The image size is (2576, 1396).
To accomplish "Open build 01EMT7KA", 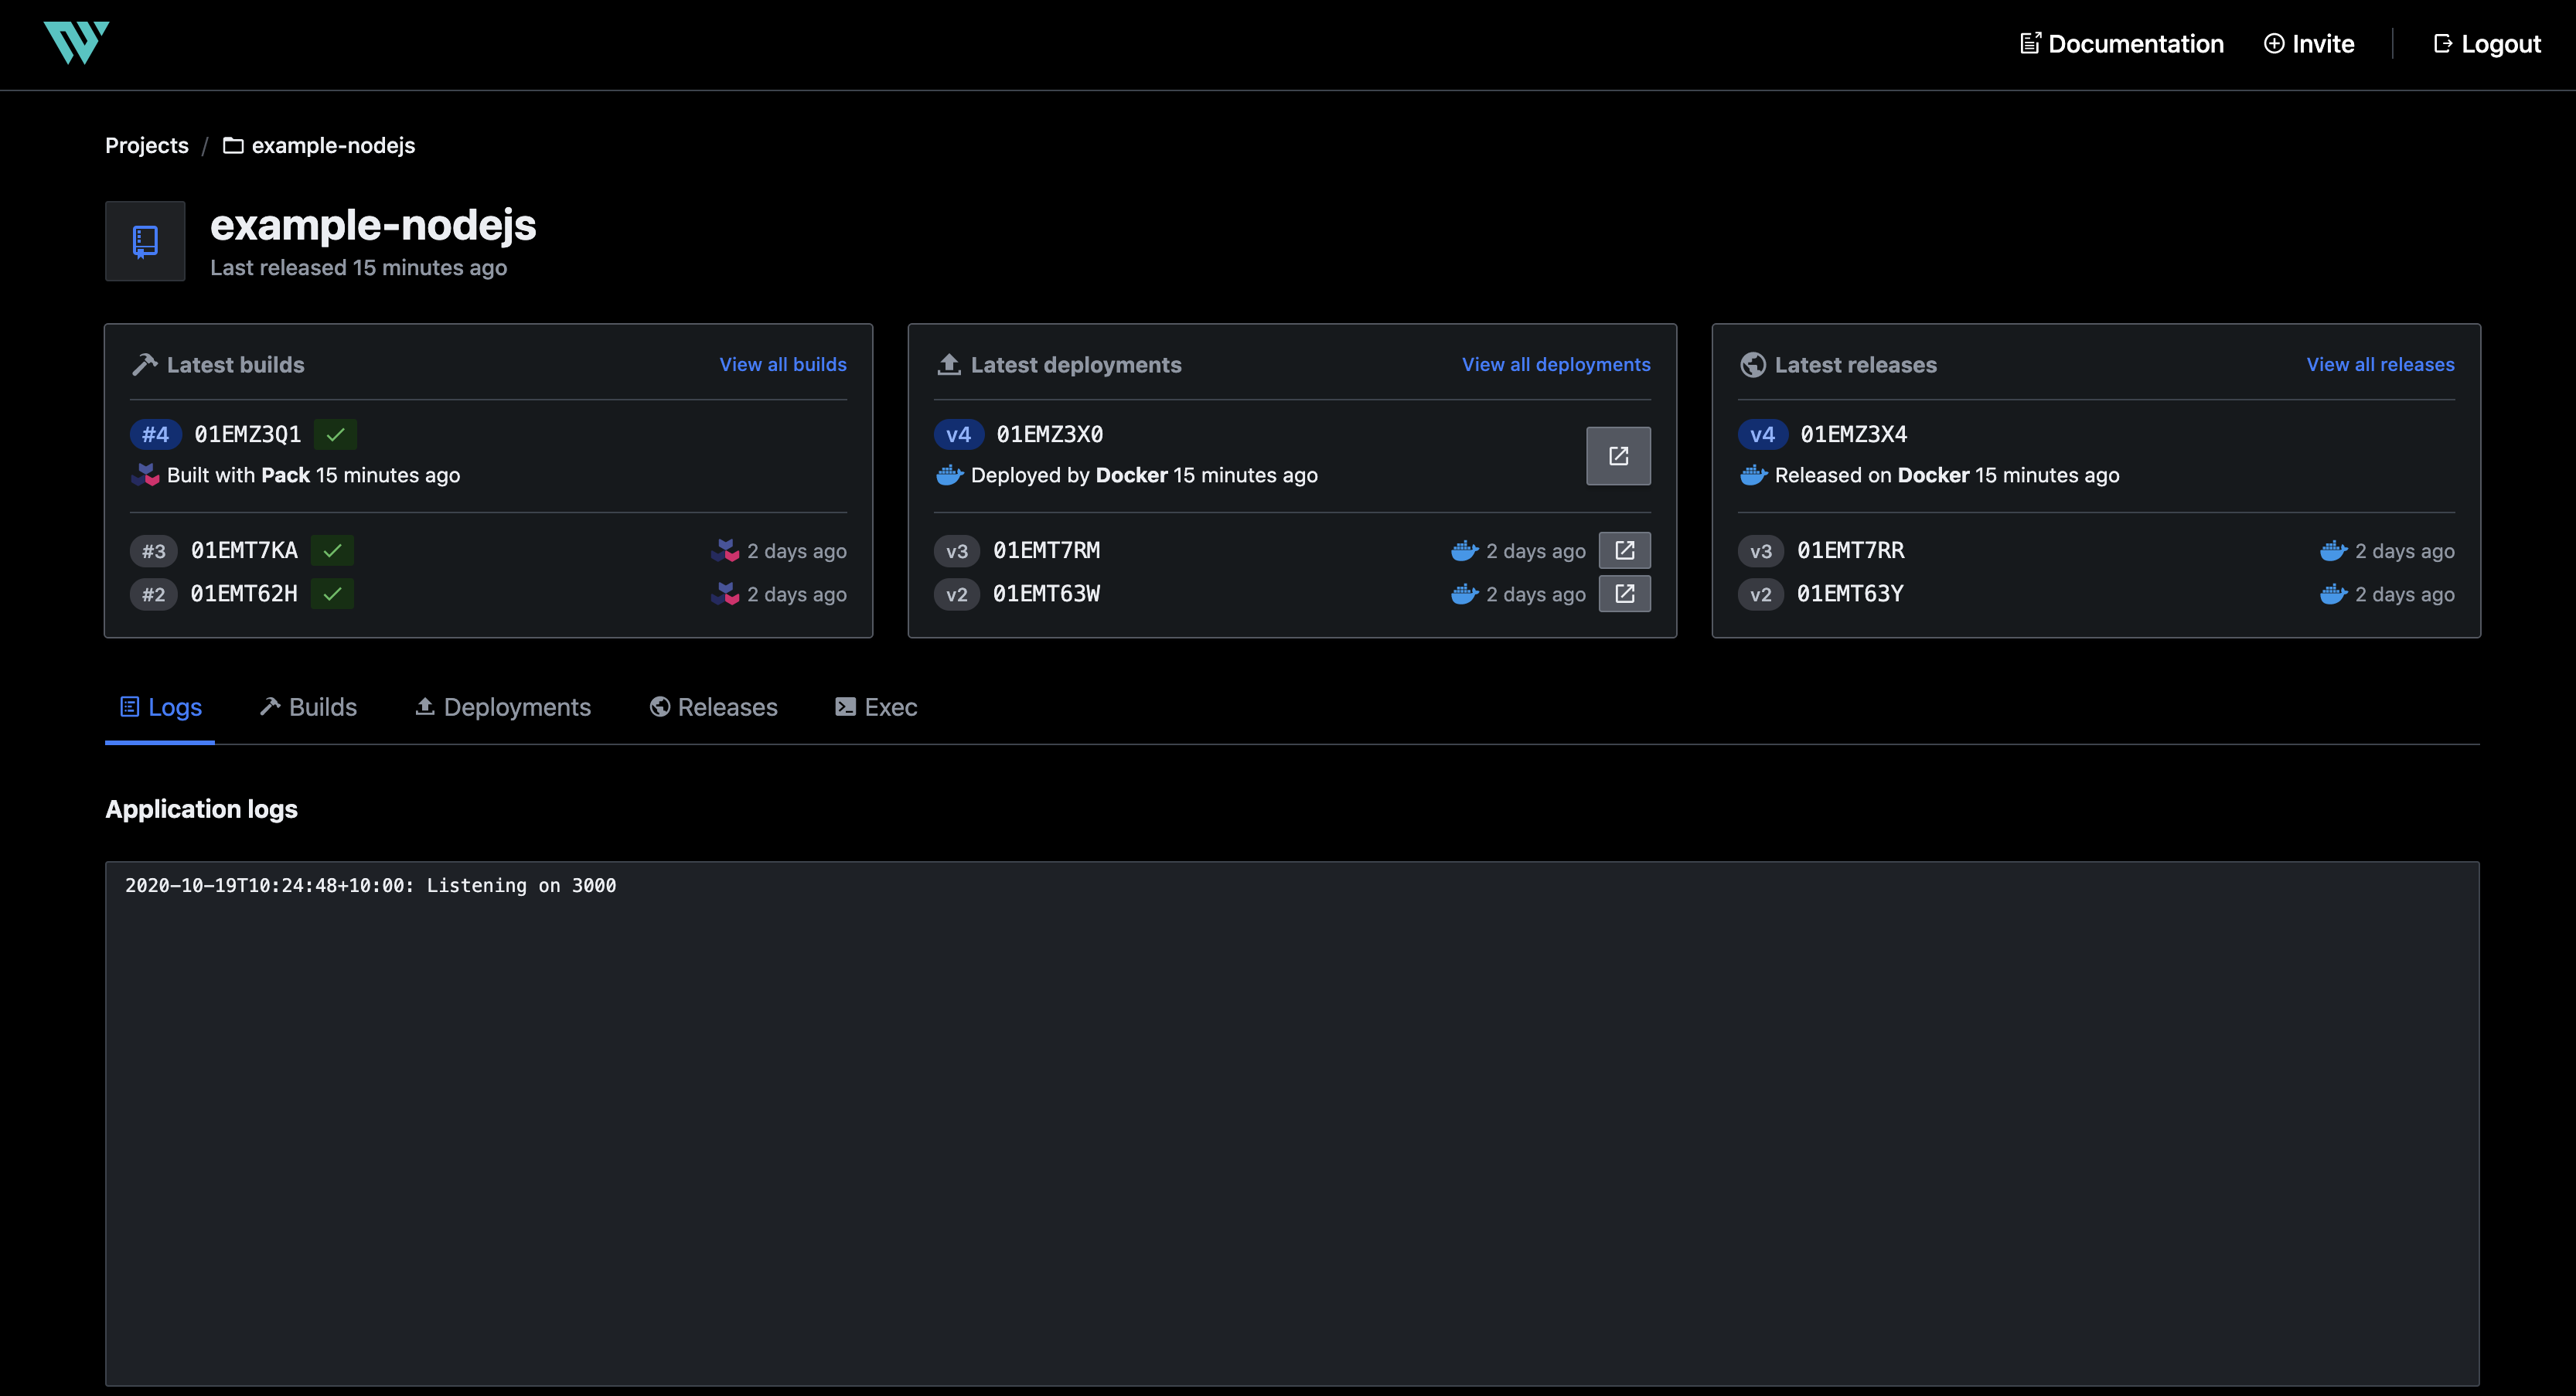I will (x=244, y=550).
